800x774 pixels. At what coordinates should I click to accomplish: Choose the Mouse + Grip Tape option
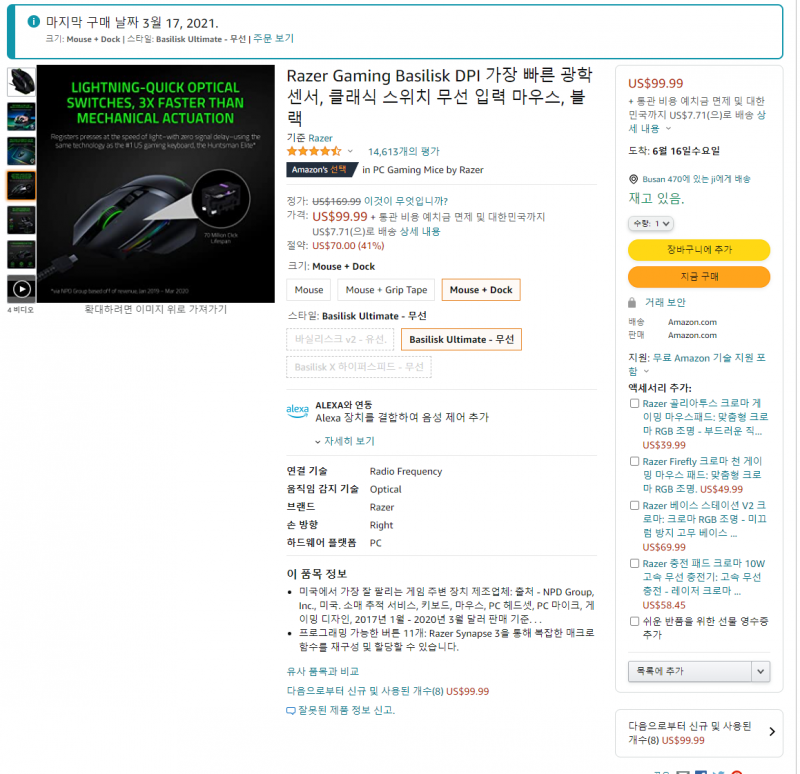point(386,290)
